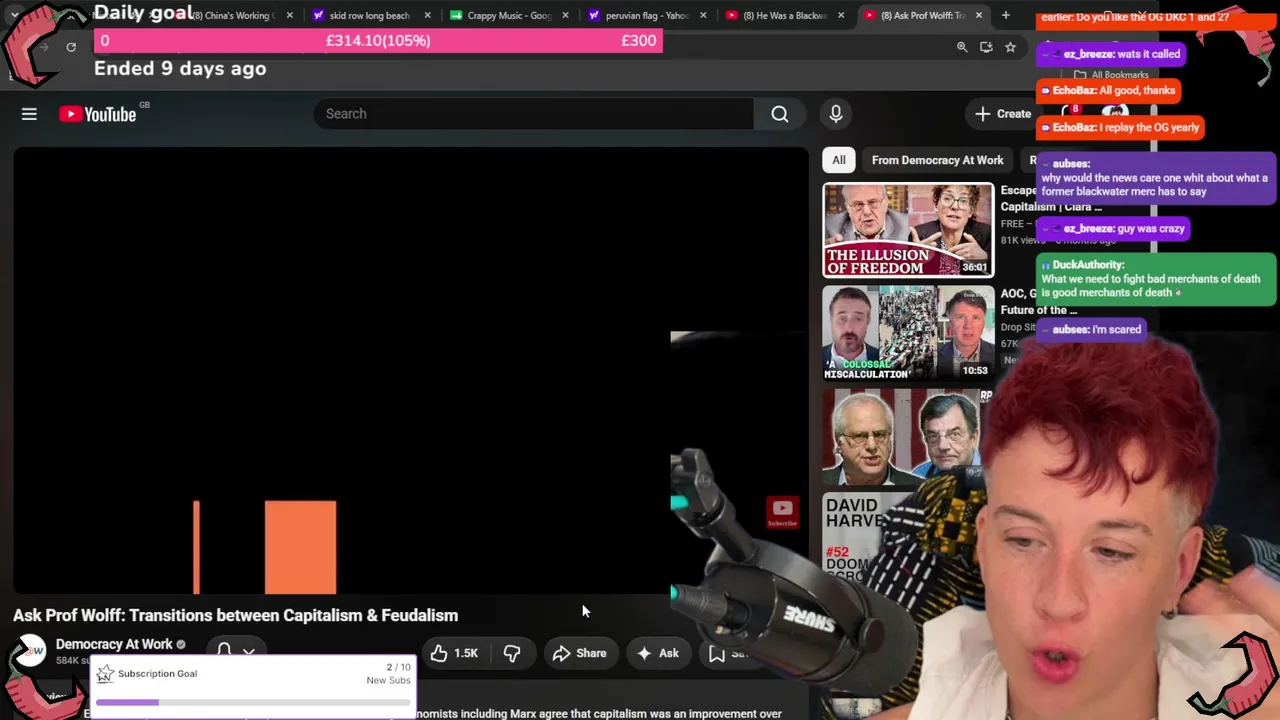1280x720 pixels.
Task: Click the video title Ask Prof Wolff
Action: (236, 615)
